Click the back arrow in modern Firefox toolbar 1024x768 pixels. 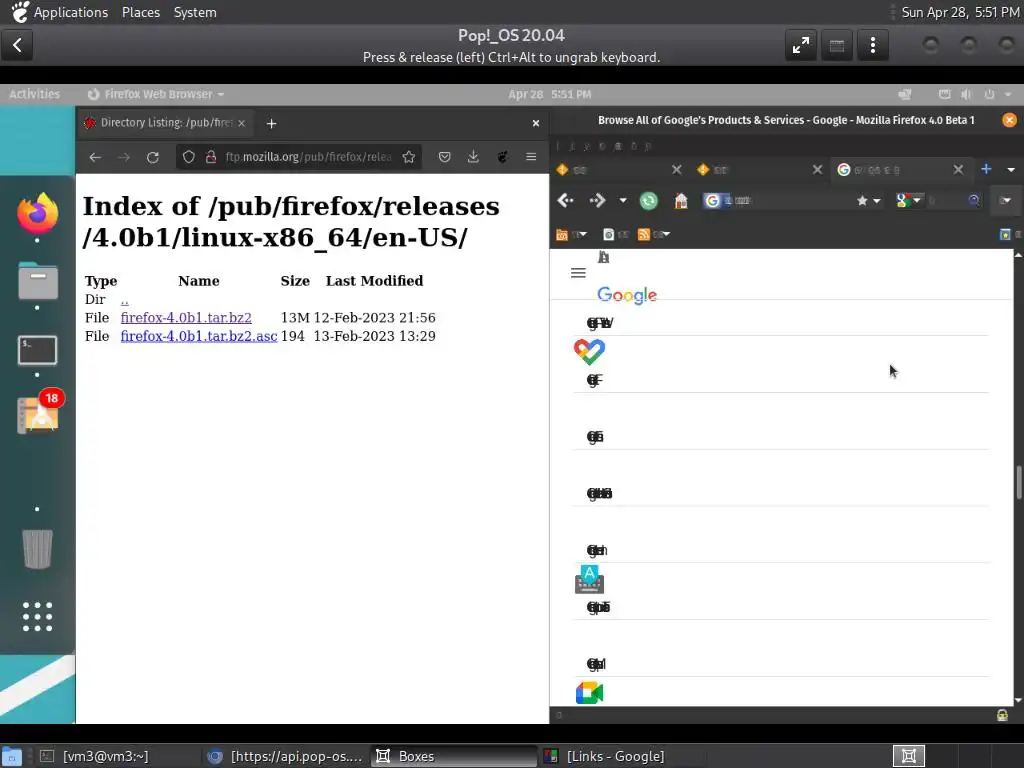pos(95,157)
